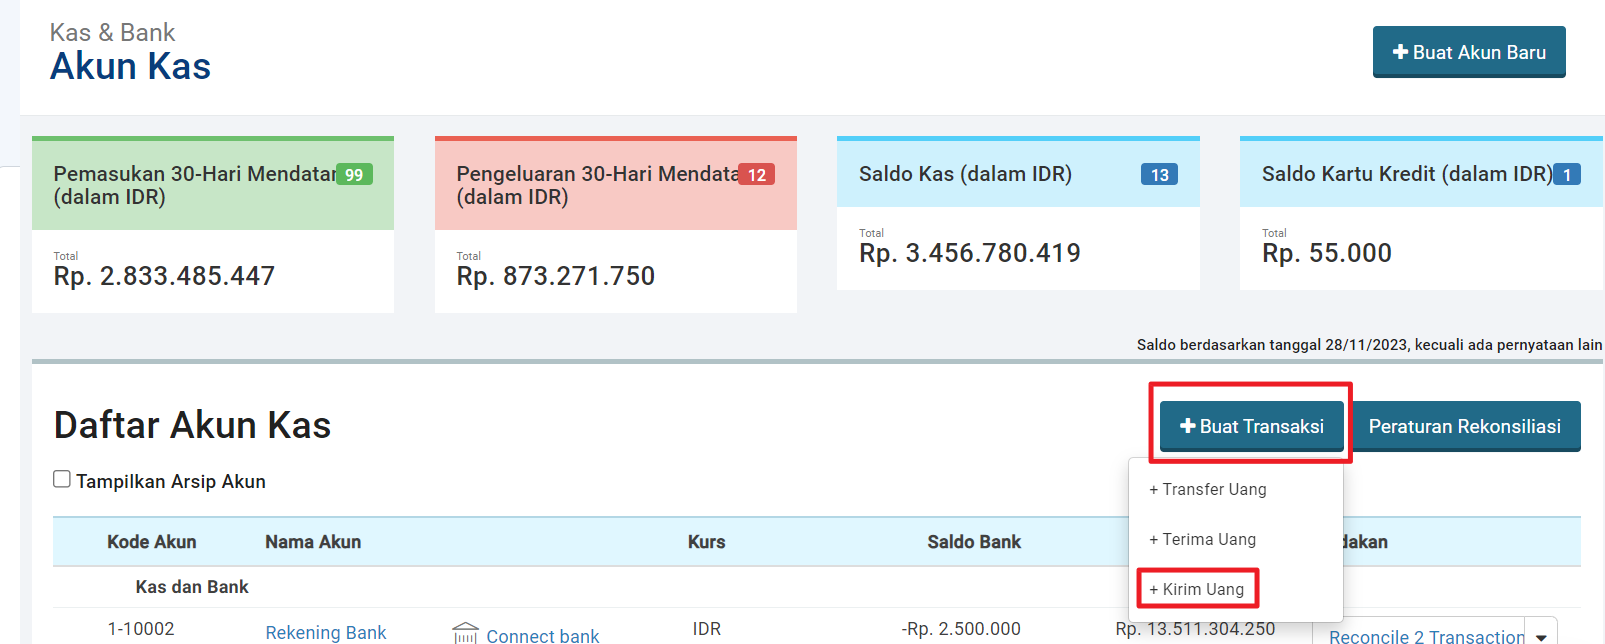Screen dimensions: 1605x644
Task: Click the blue 13 badge on Saldo Kas
Action: click(x=1159, y=175)
